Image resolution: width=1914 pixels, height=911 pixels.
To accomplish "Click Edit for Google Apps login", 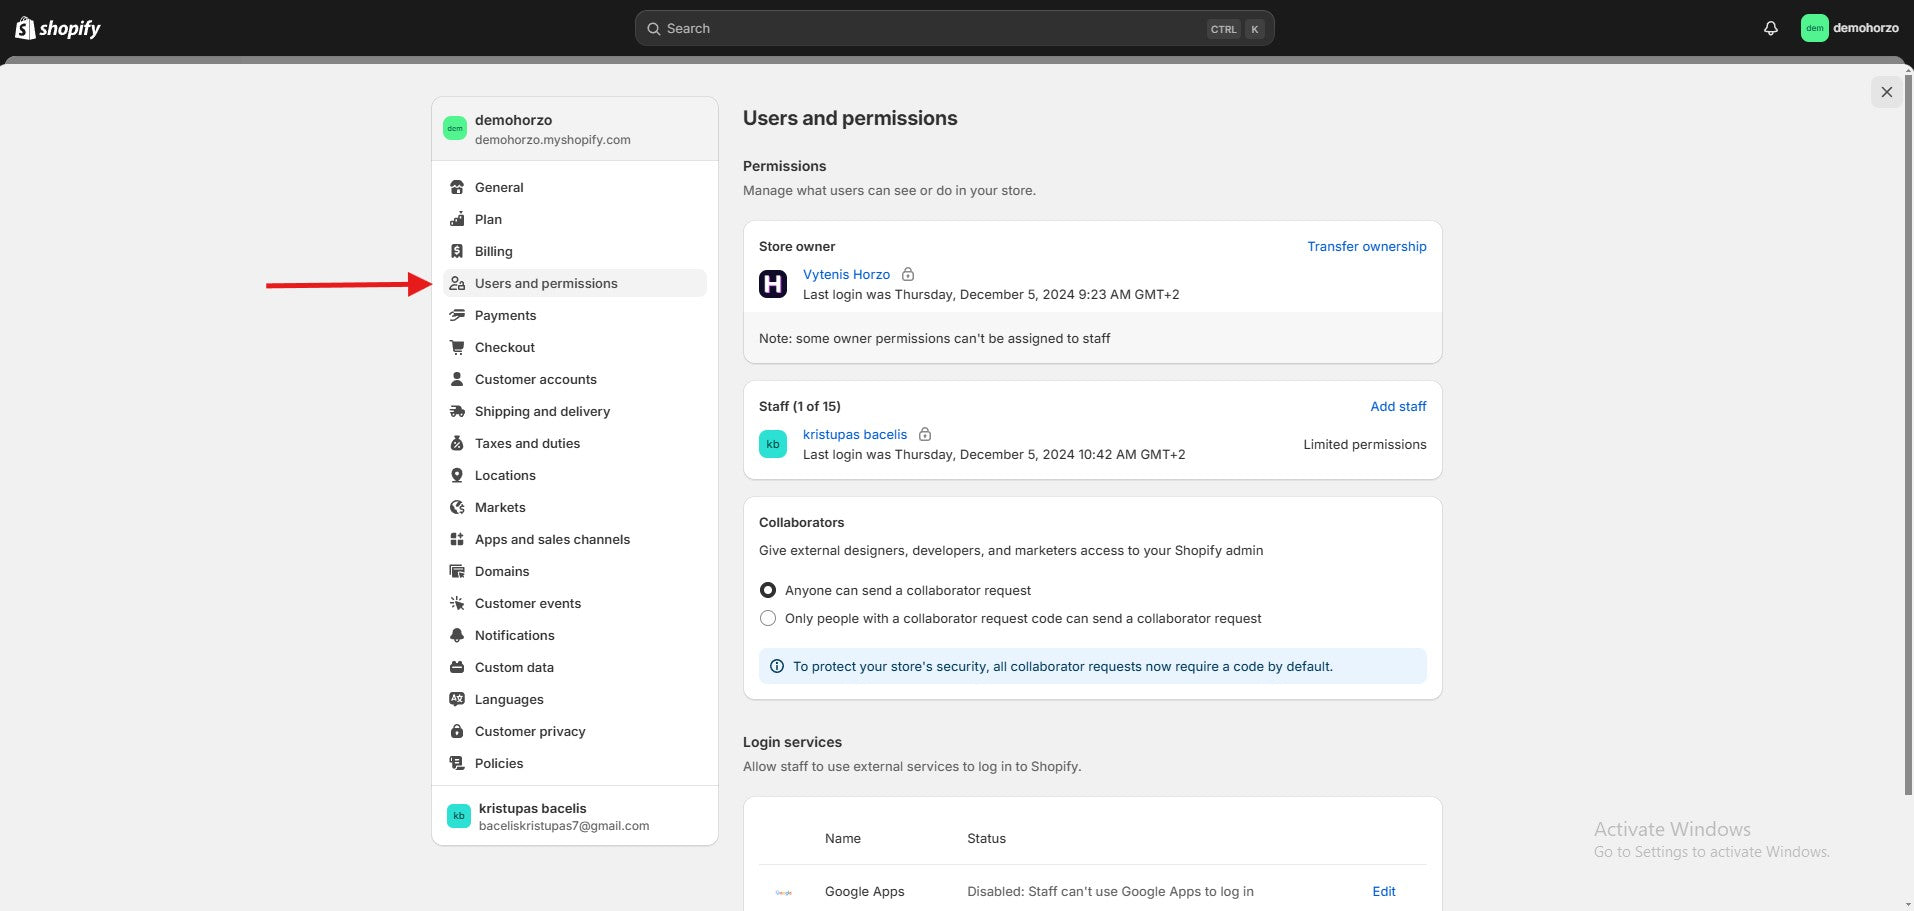I will click(1383, 891).
